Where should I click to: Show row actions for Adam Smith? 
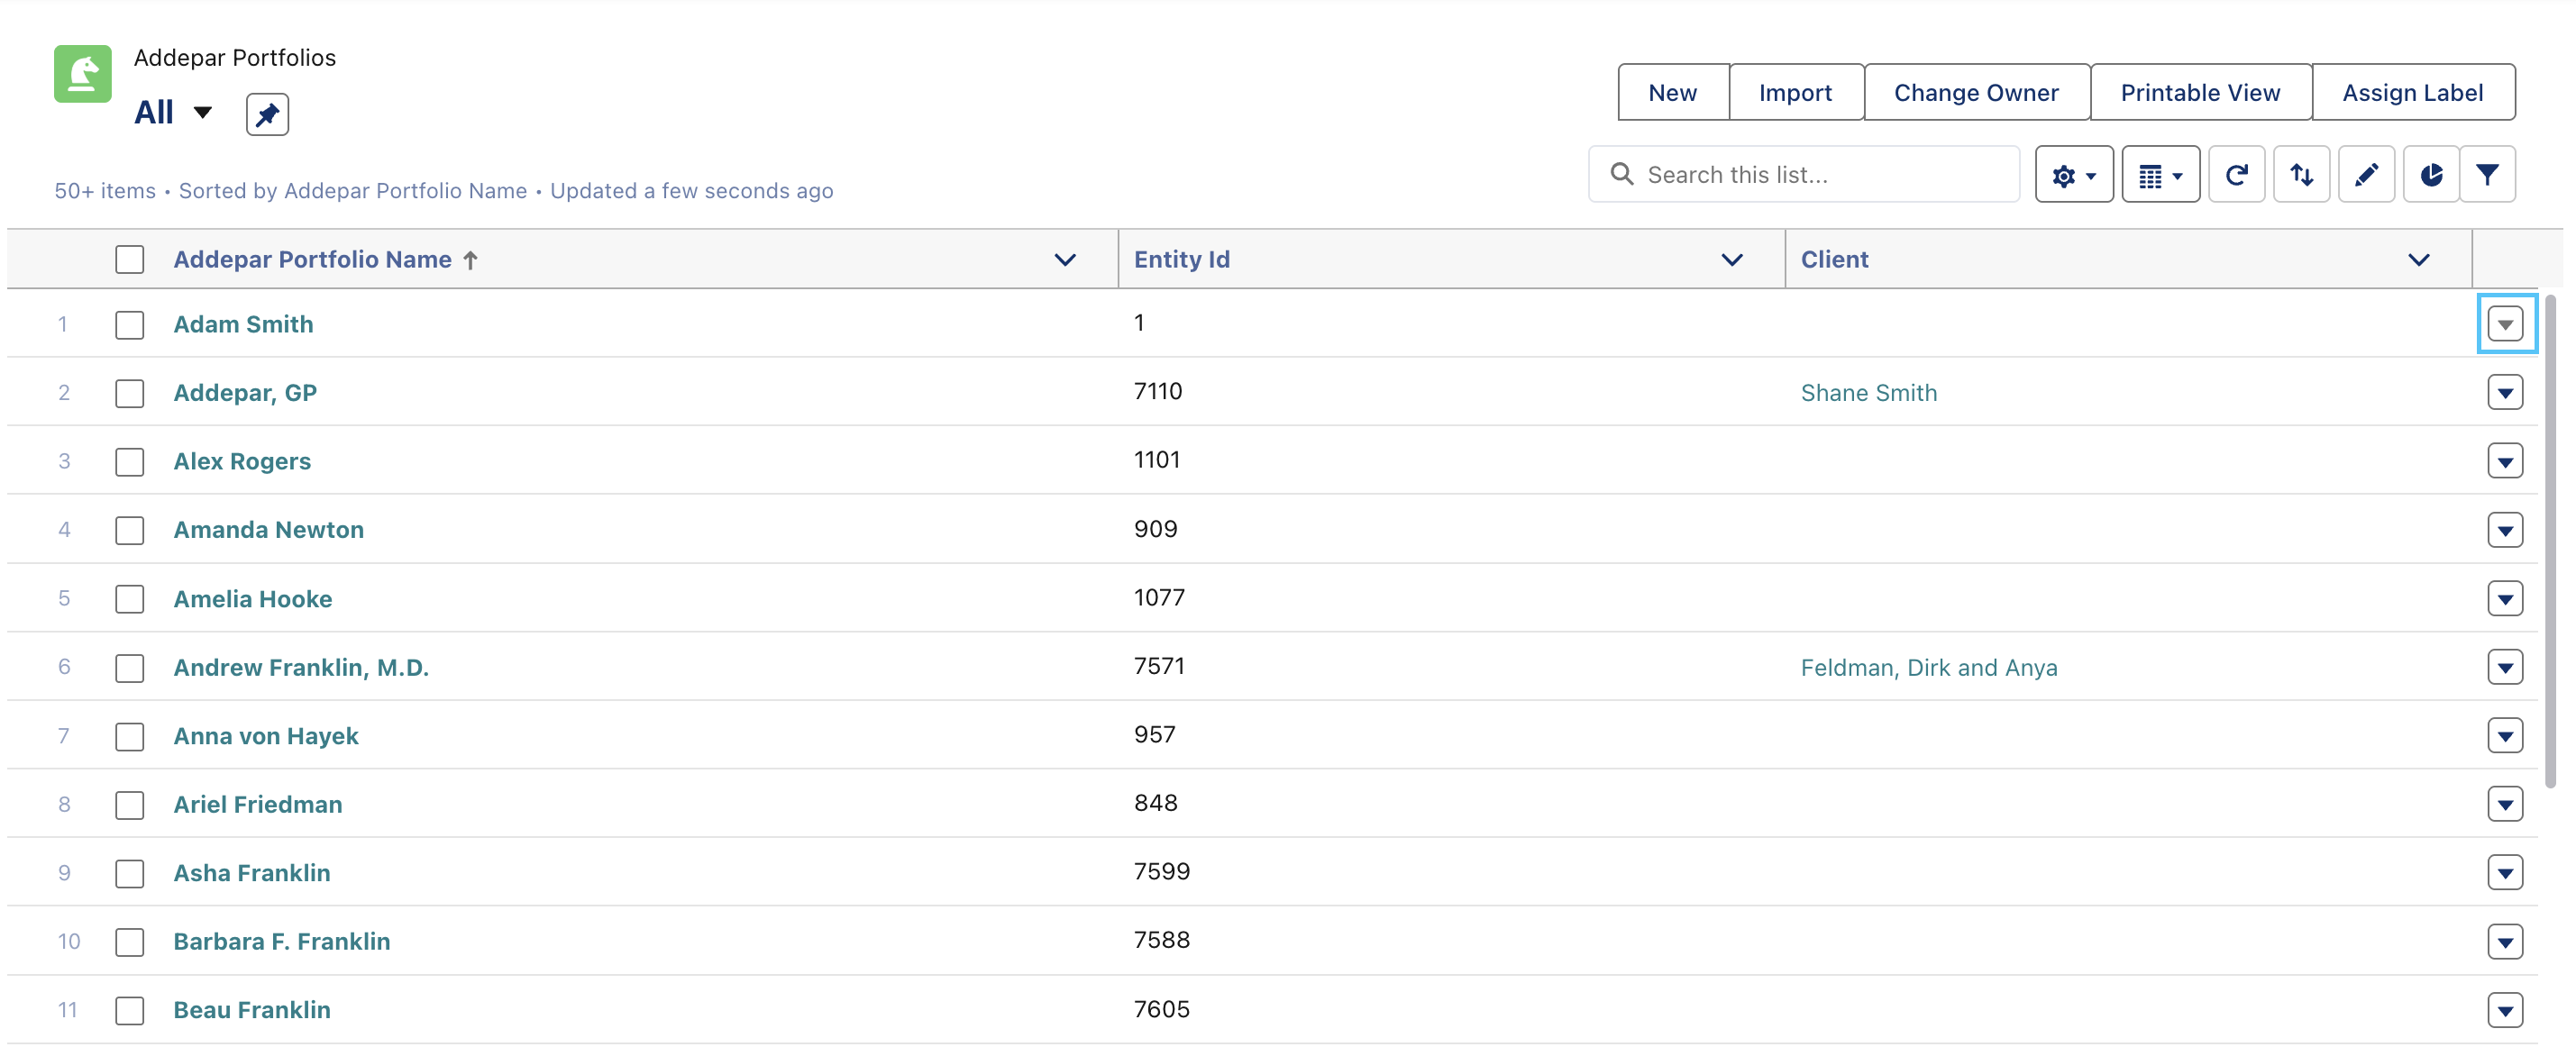(x=2505, y=325)
